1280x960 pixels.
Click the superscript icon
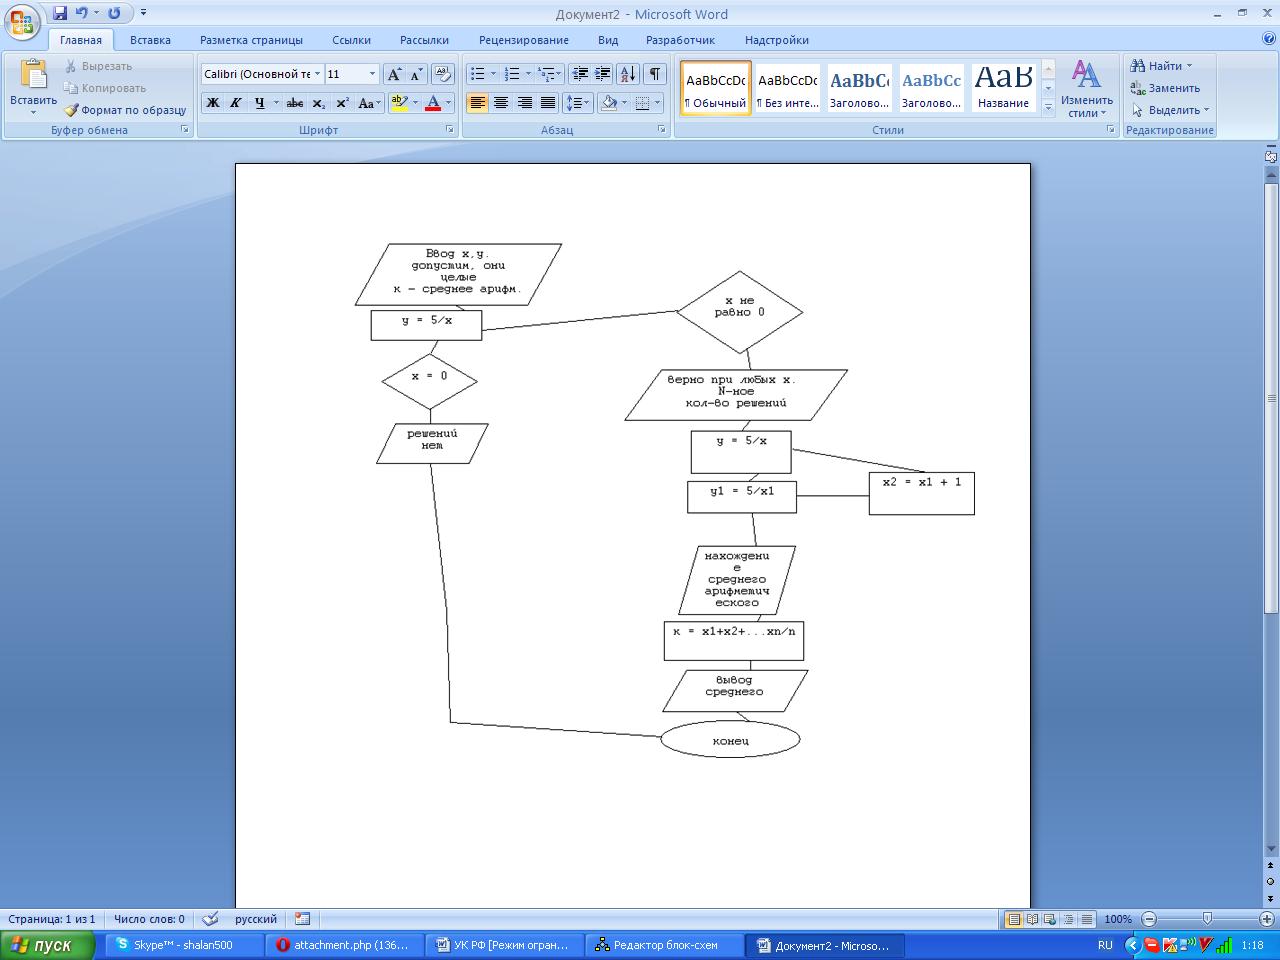click(342, 103)
